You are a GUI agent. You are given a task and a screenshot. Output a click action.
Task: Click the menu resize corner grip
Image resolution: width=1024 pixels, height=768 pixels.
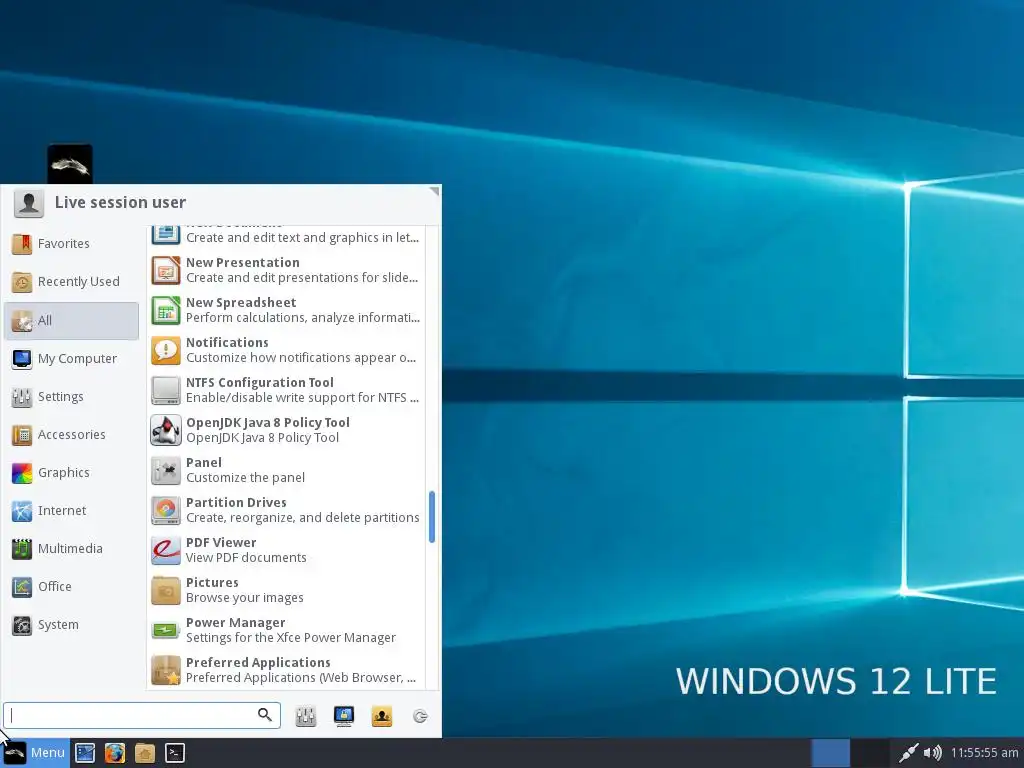click(435, 191)
